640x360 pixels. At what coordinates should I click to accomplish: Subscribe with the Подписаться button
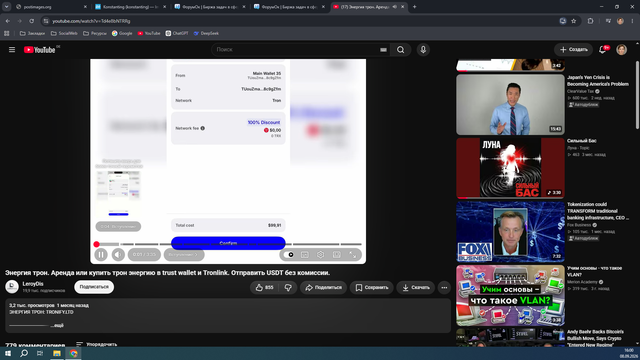pos(94,287)
